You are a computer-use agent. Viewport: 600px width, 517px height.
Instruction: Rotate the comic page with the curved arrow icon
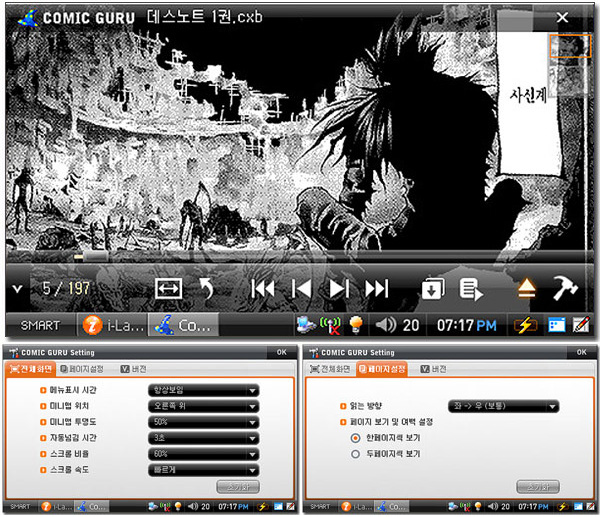pos(207,289)
